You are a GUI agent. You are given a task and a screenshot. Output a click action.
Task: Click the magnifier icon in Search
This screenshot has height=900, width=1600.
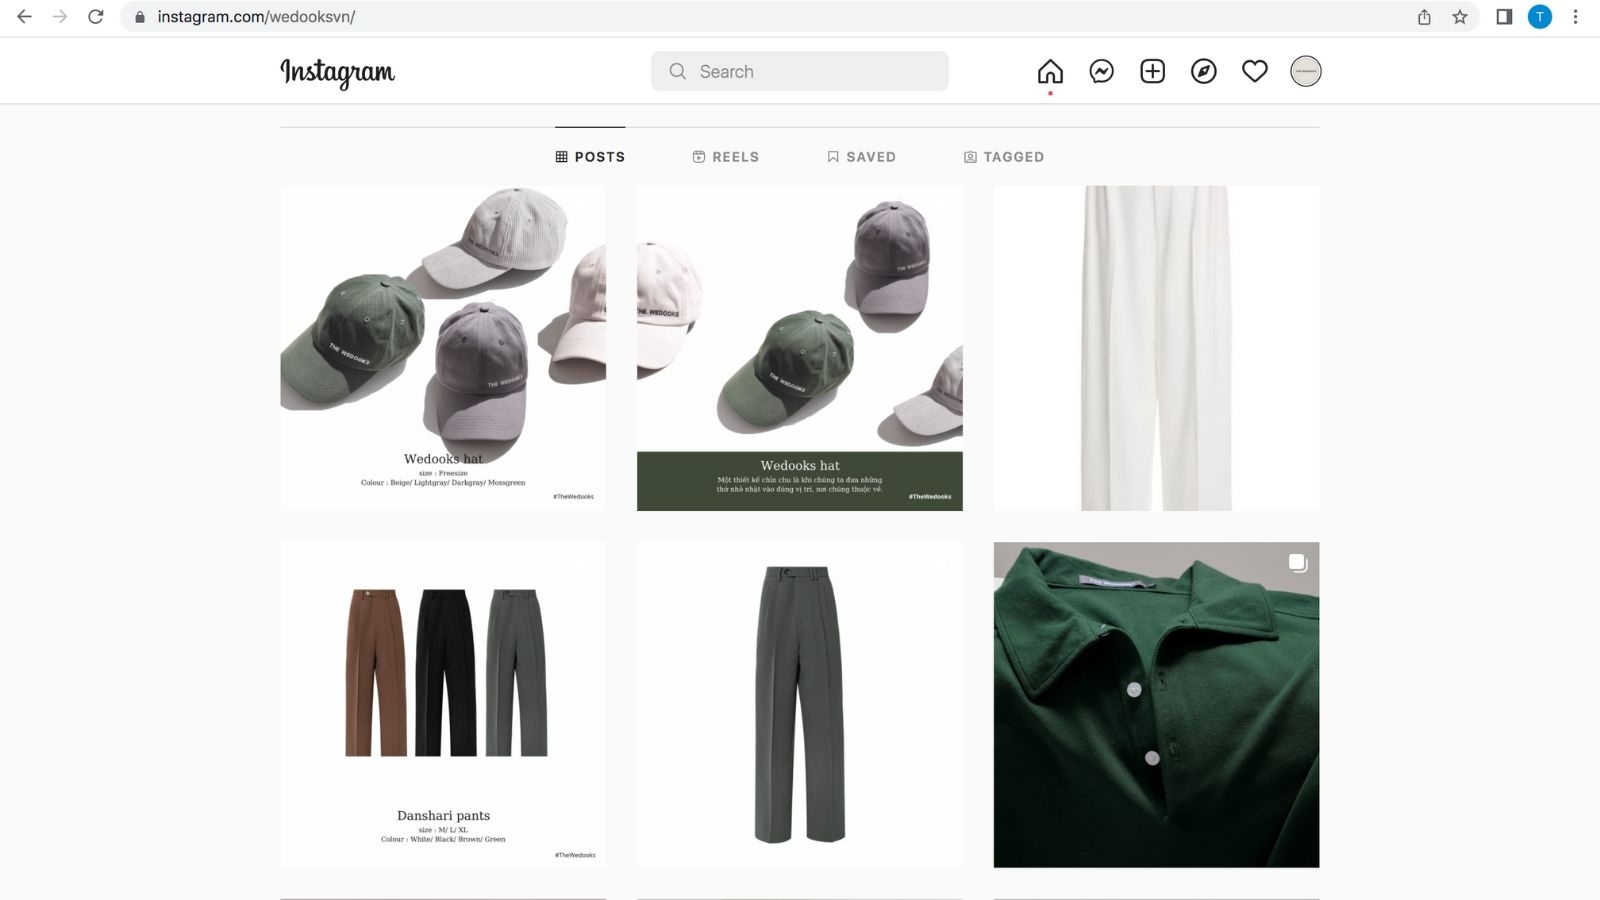[x=678, y=71]
